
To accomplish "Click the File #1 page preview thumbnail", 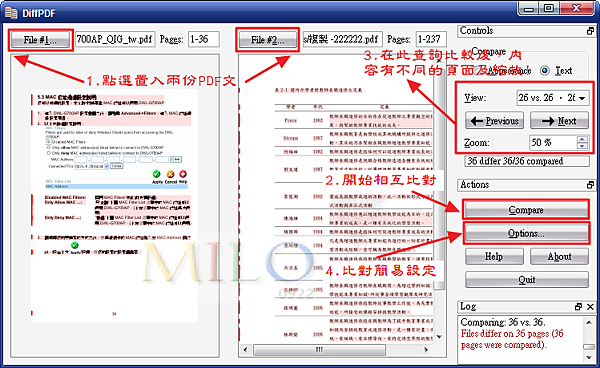I will [x=114, y=205].
